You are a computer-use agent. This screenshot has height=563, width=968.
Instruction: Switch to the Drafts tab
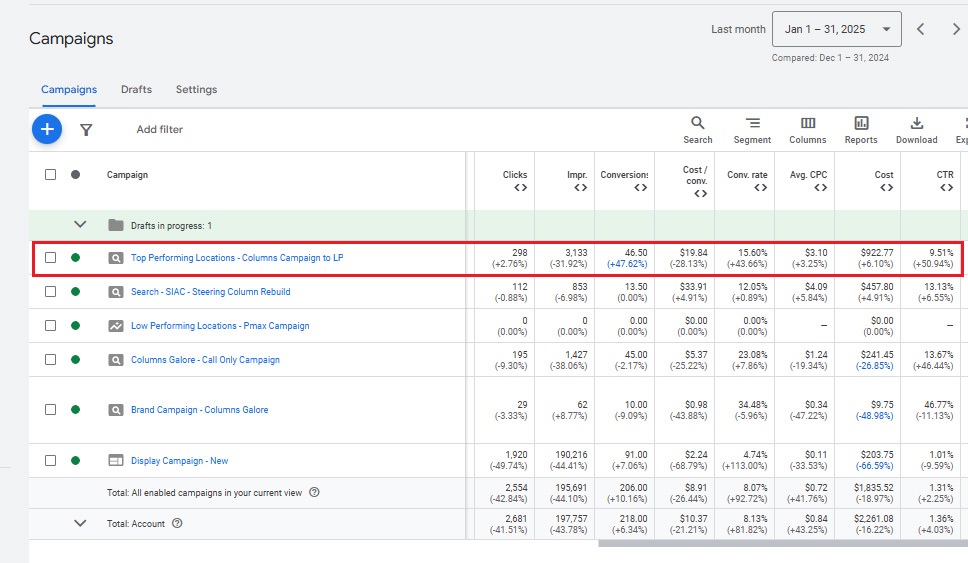coord(136,90)
